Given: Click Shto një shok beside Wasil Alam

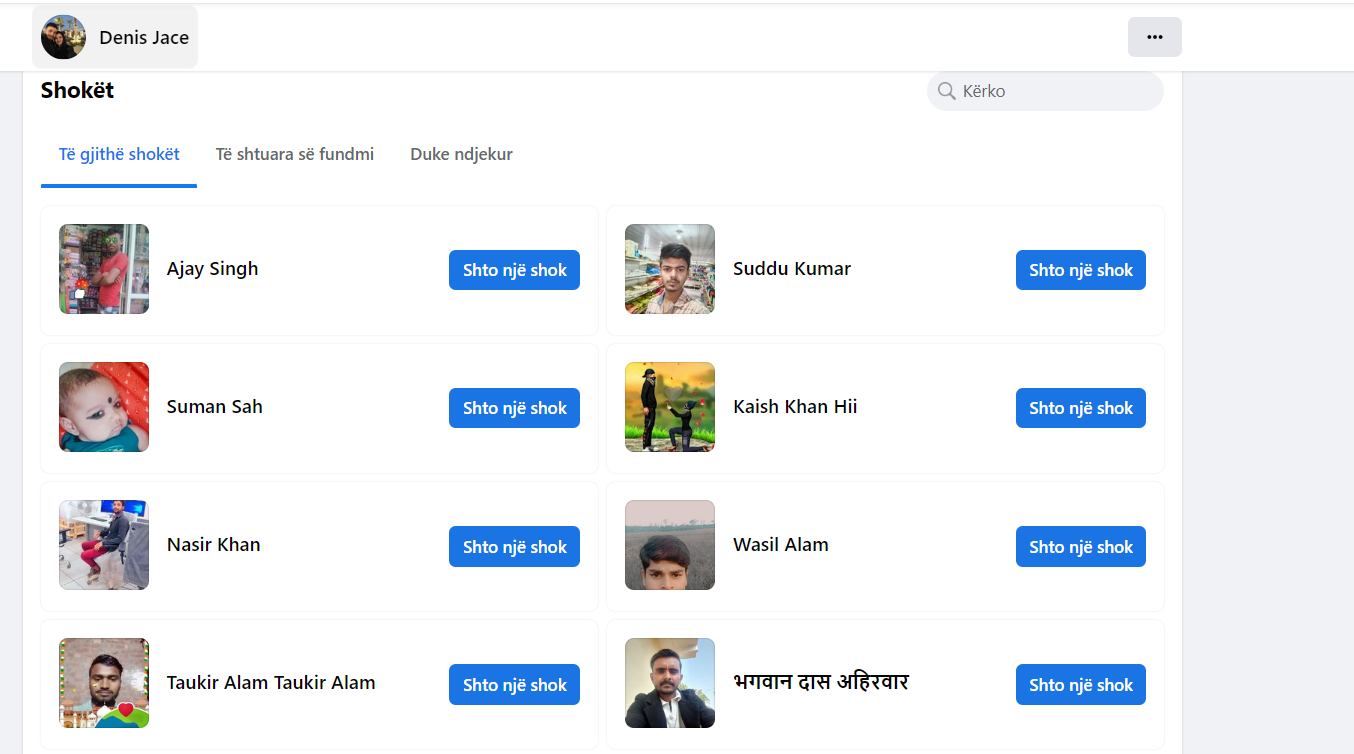Looking at the screenshot, I should pyautogui.click(x=1080, y=547).
